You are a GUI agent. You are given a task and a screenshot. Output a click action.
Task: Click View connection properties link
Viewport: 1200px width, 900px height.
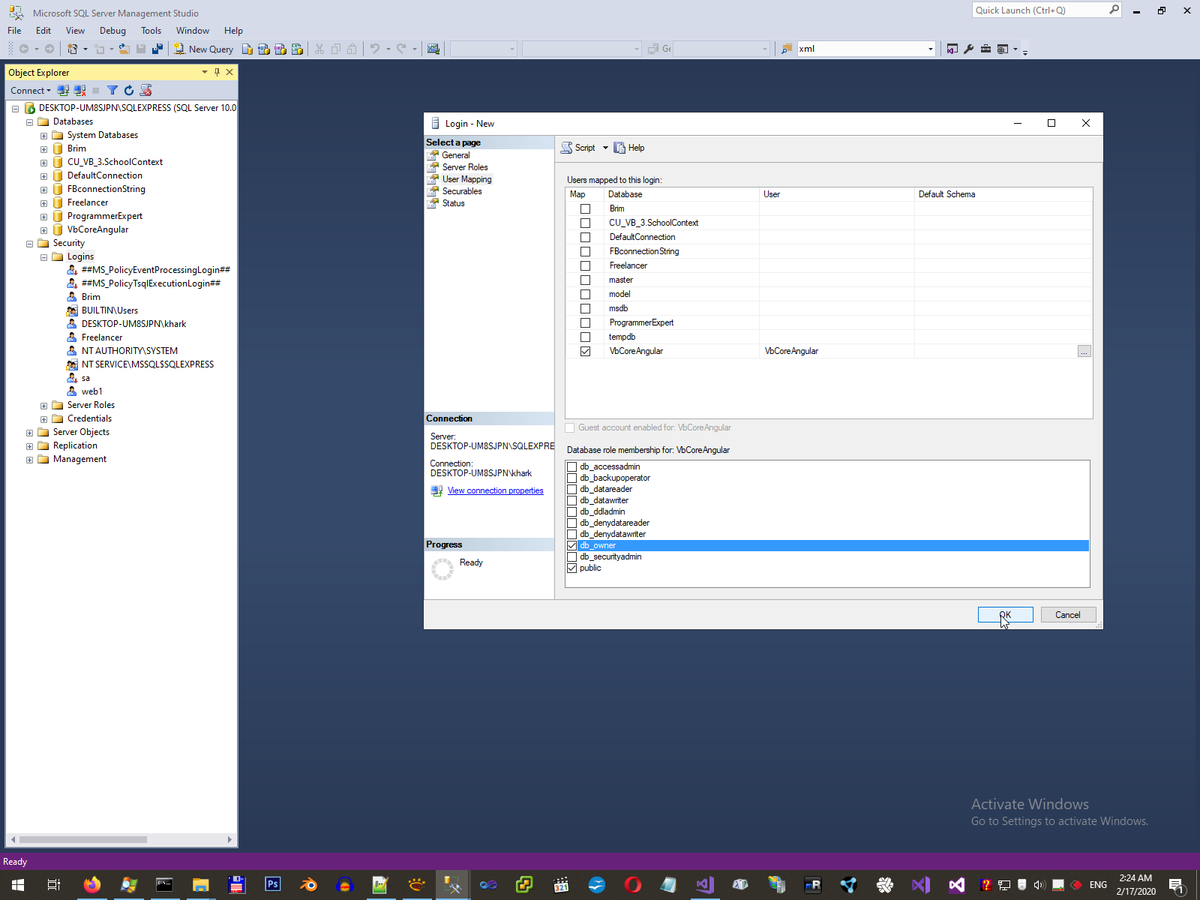click(496, 491)
